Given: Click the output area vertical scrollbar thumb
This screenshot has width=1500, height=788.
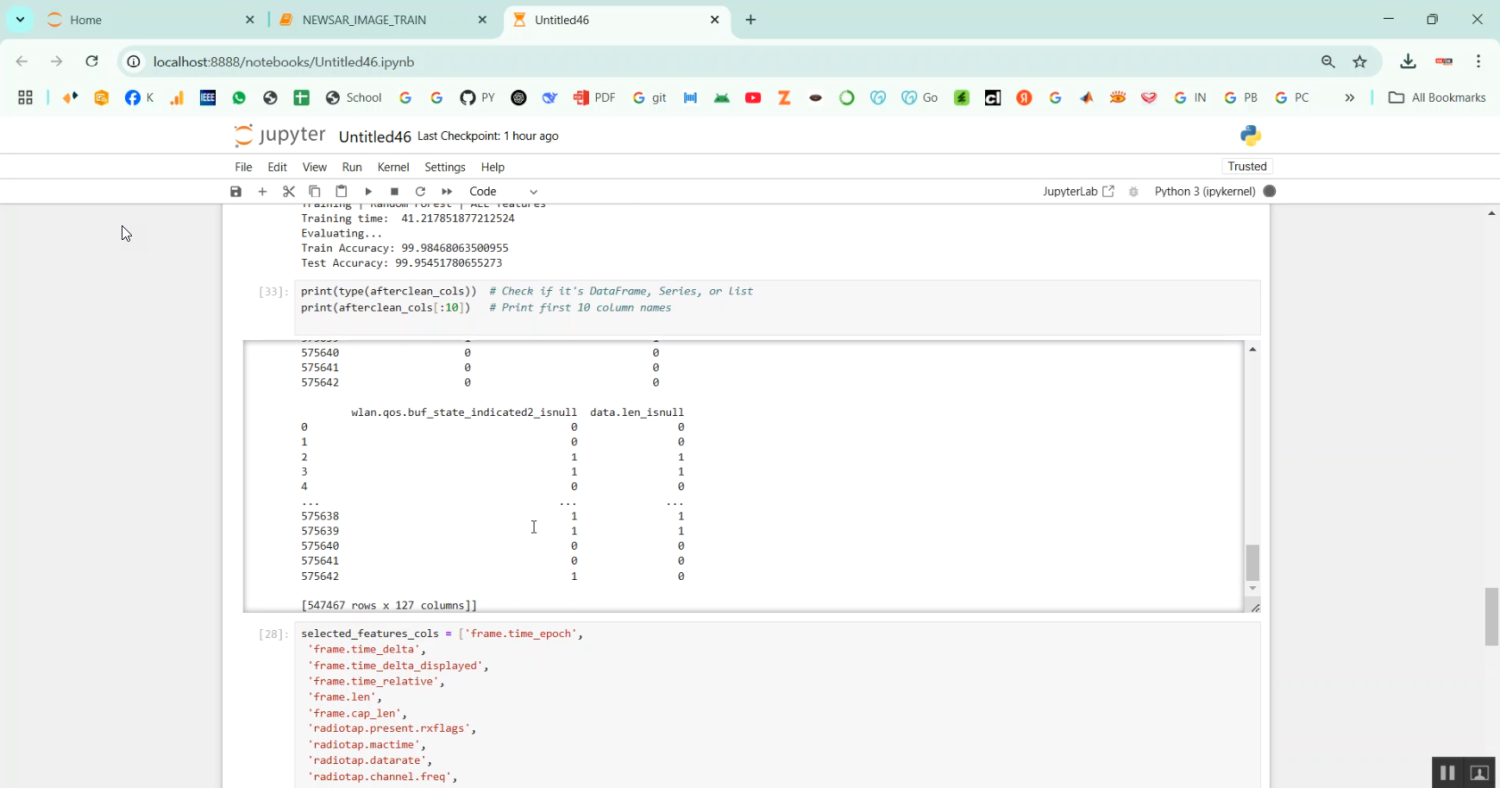Looking at the screenshot, I should (x=1252, y=562).
